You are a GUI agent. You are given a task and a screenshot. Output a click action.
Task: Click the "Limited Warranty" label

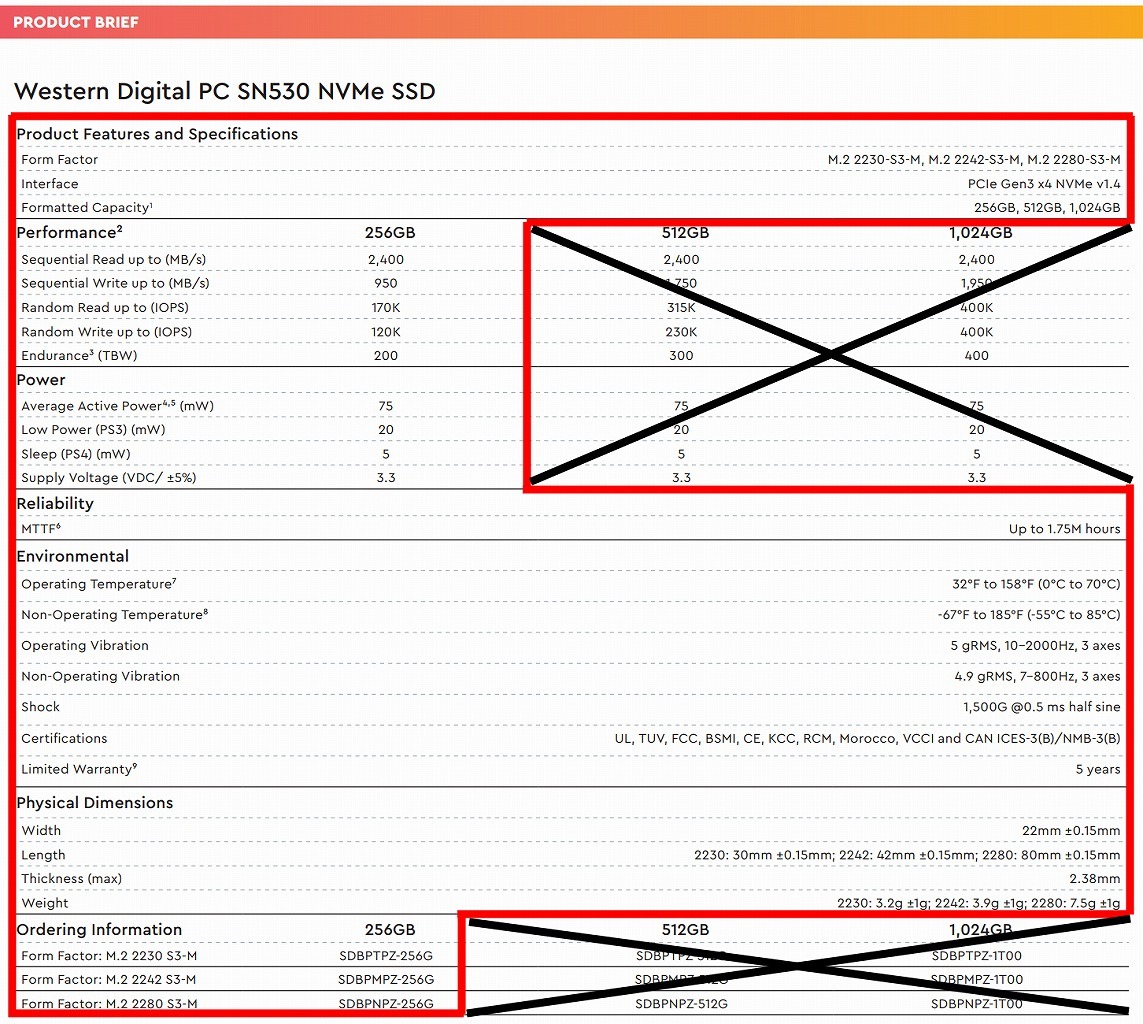pyautogui.click(x=79, y=770)
